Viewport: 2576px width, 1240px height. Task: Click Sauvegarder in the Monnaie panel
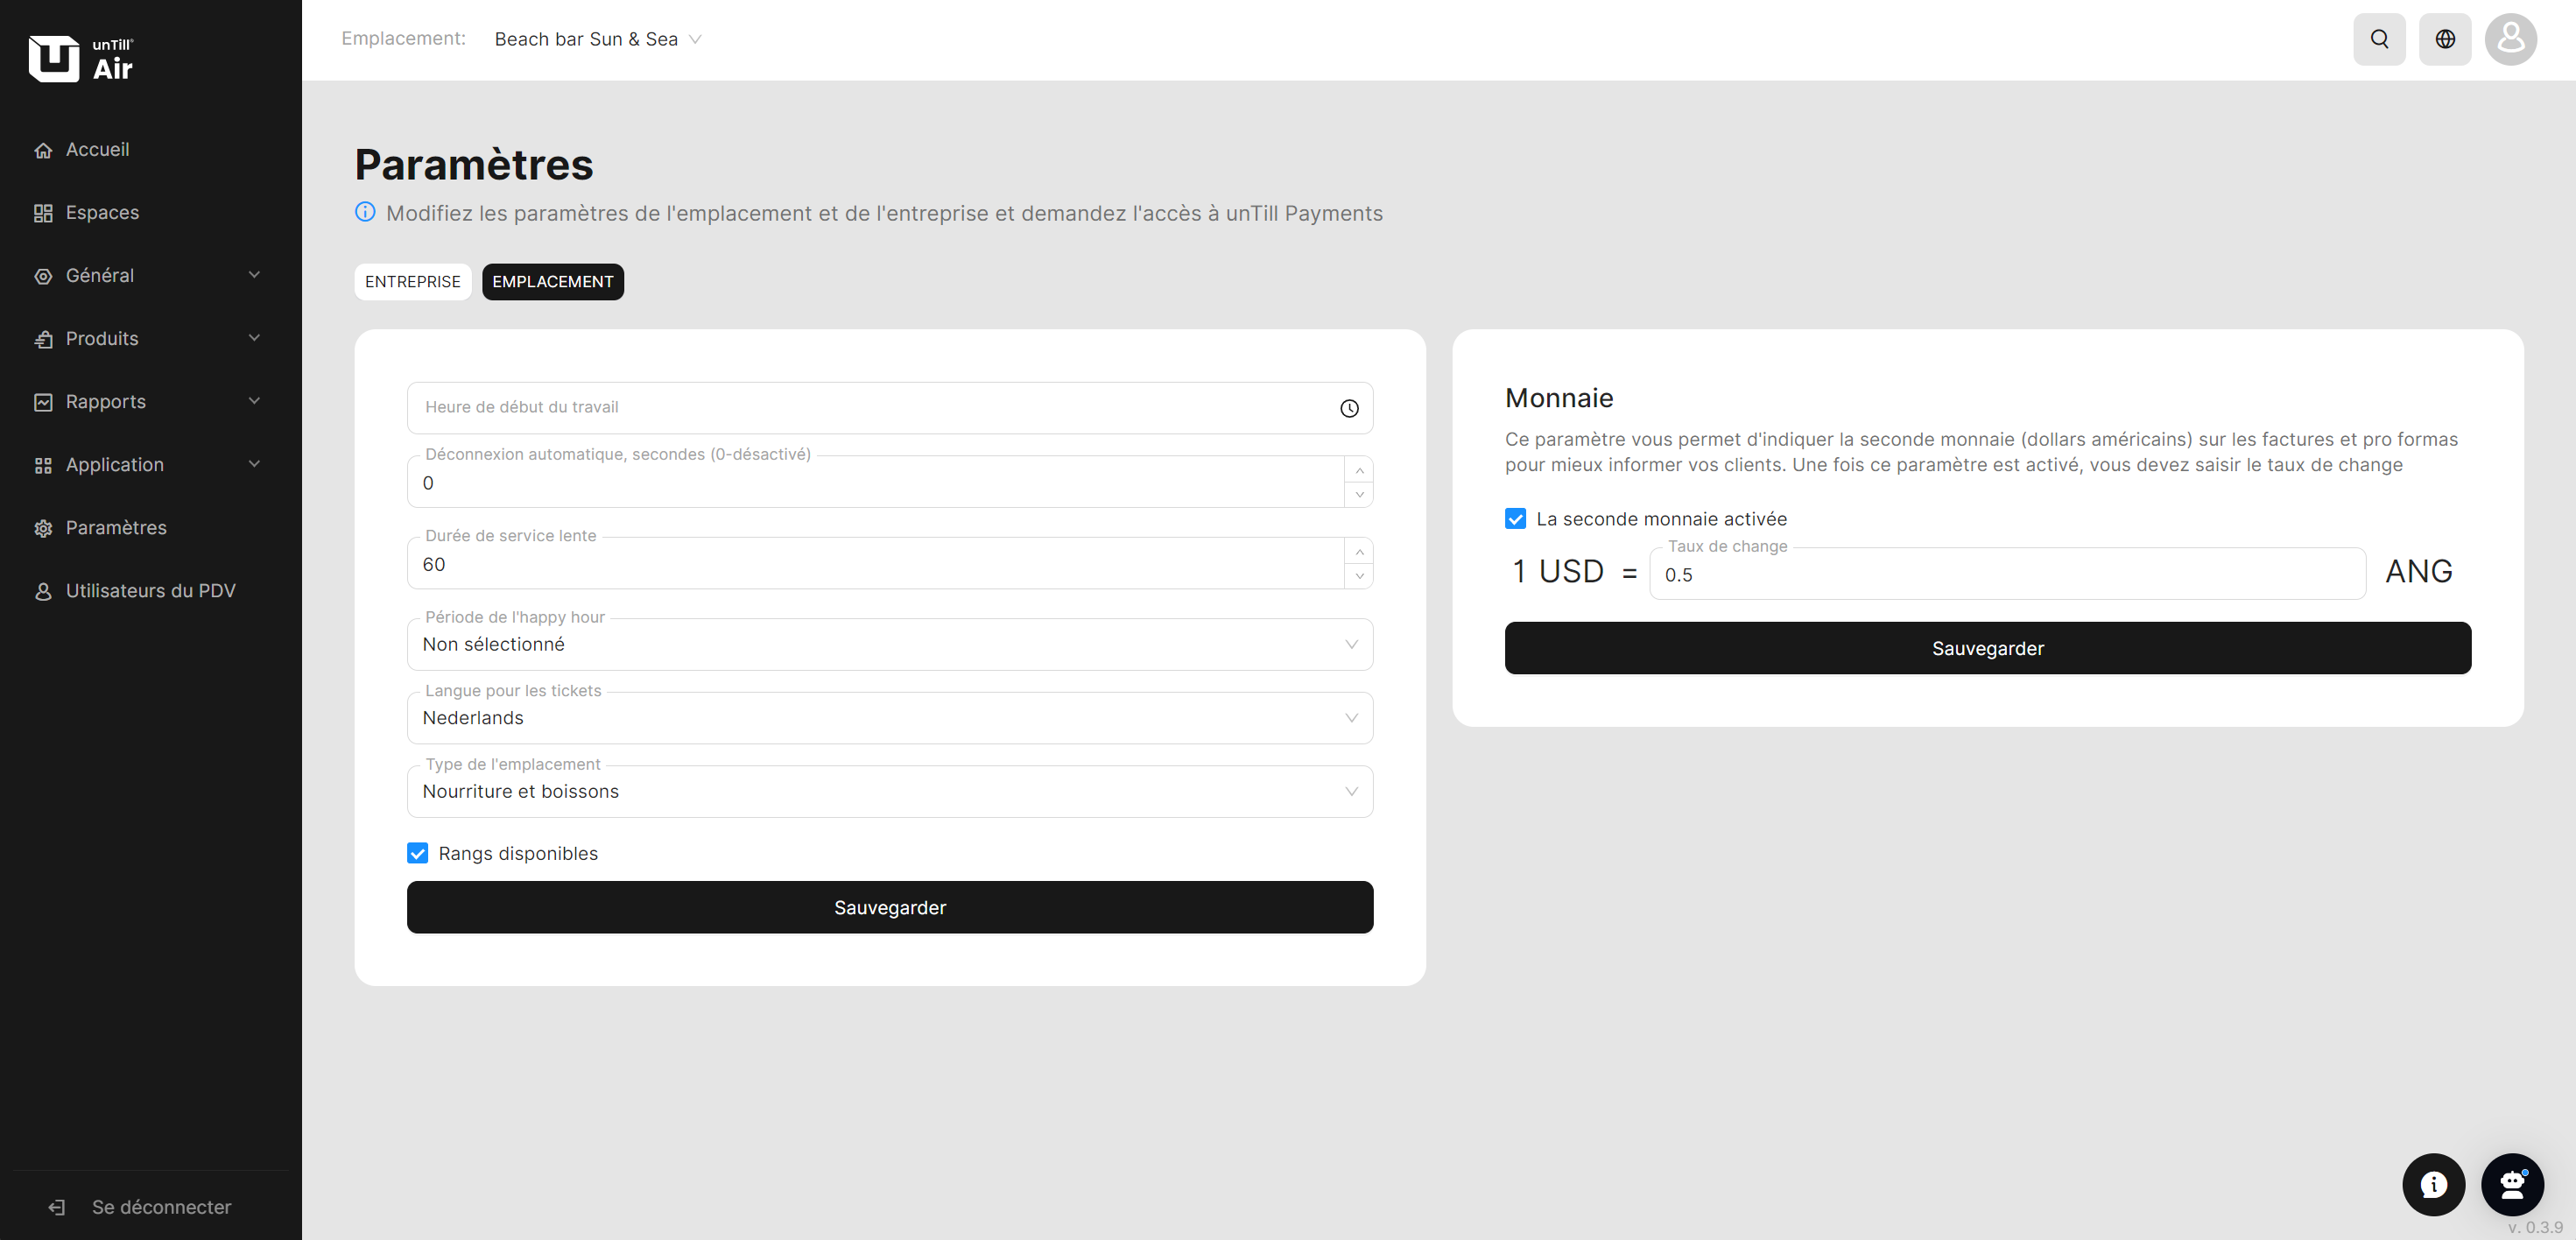1987,648
